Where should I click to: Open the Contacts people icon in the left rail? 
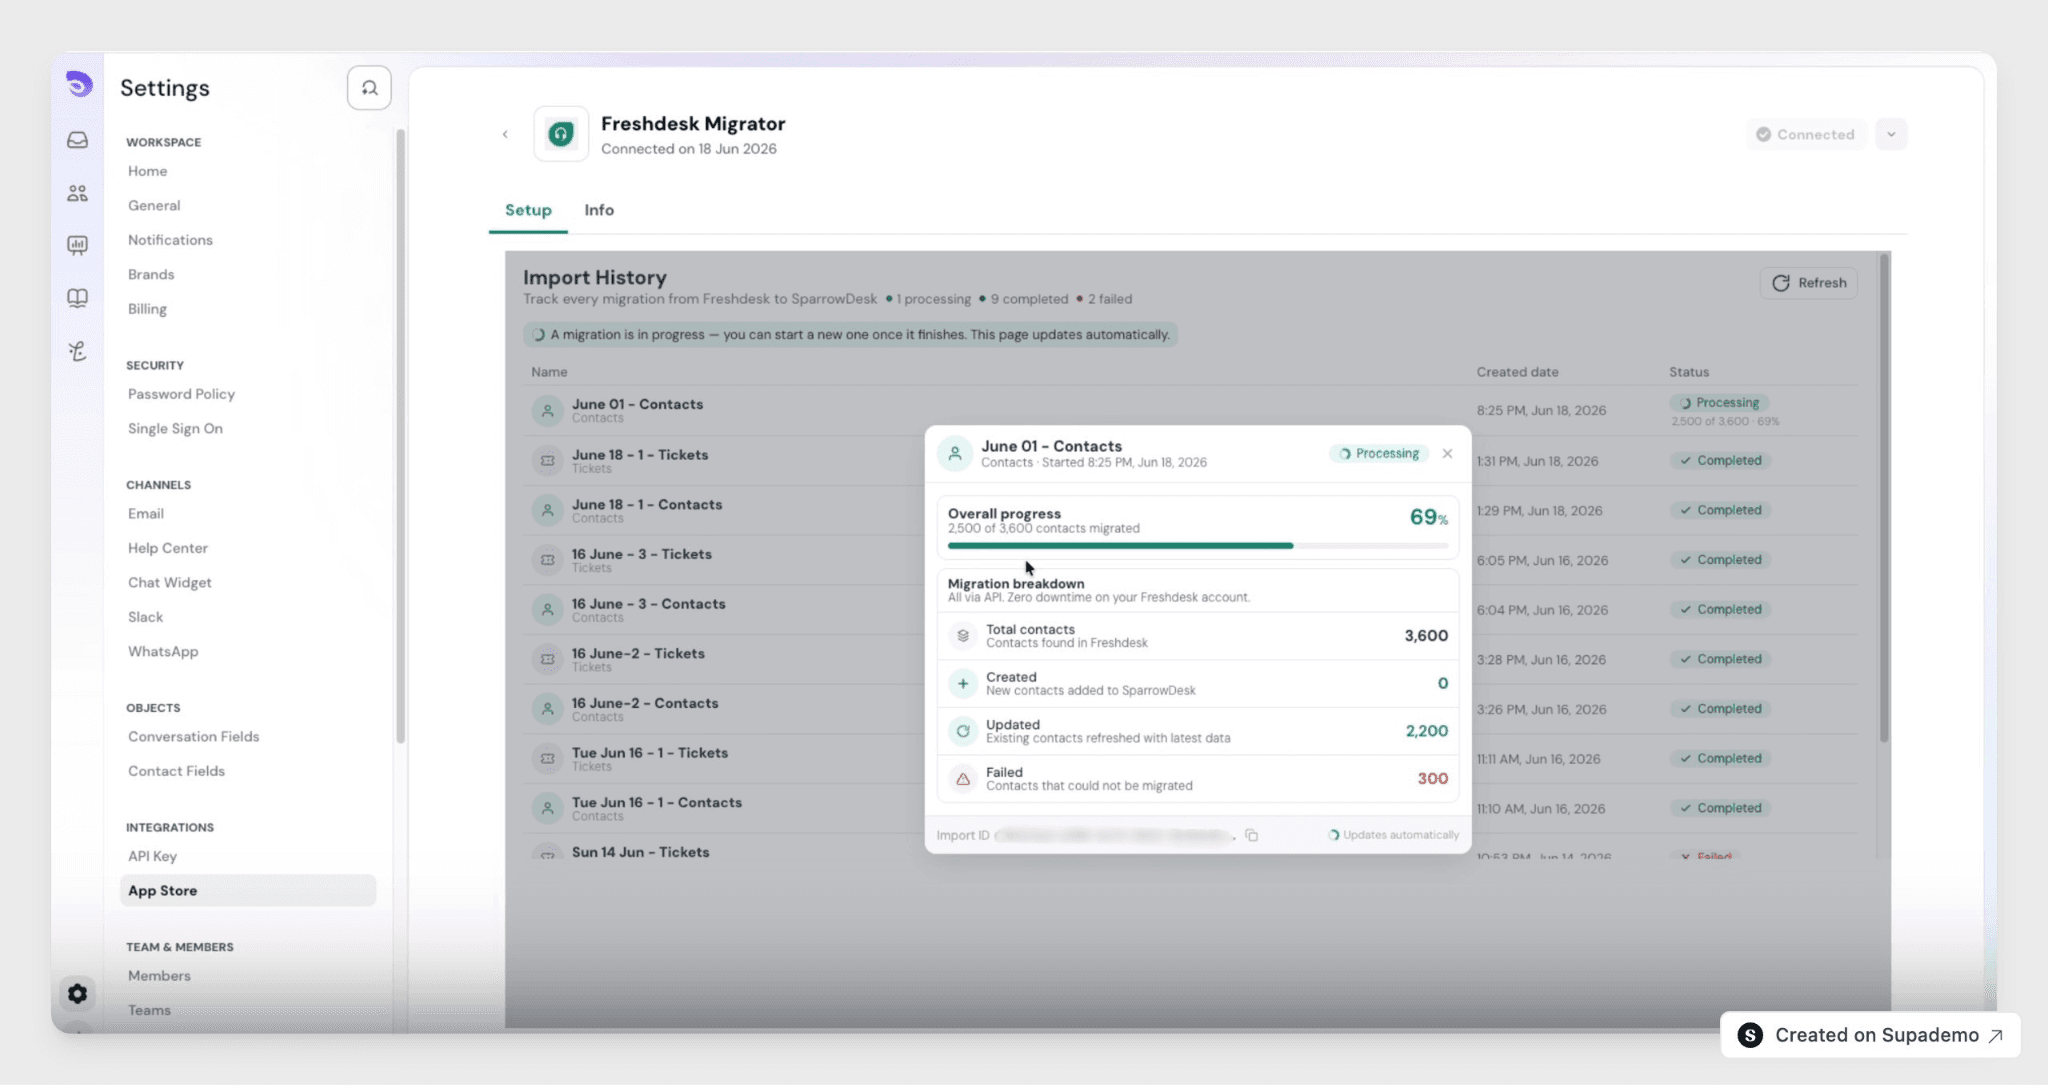point(77,193)
